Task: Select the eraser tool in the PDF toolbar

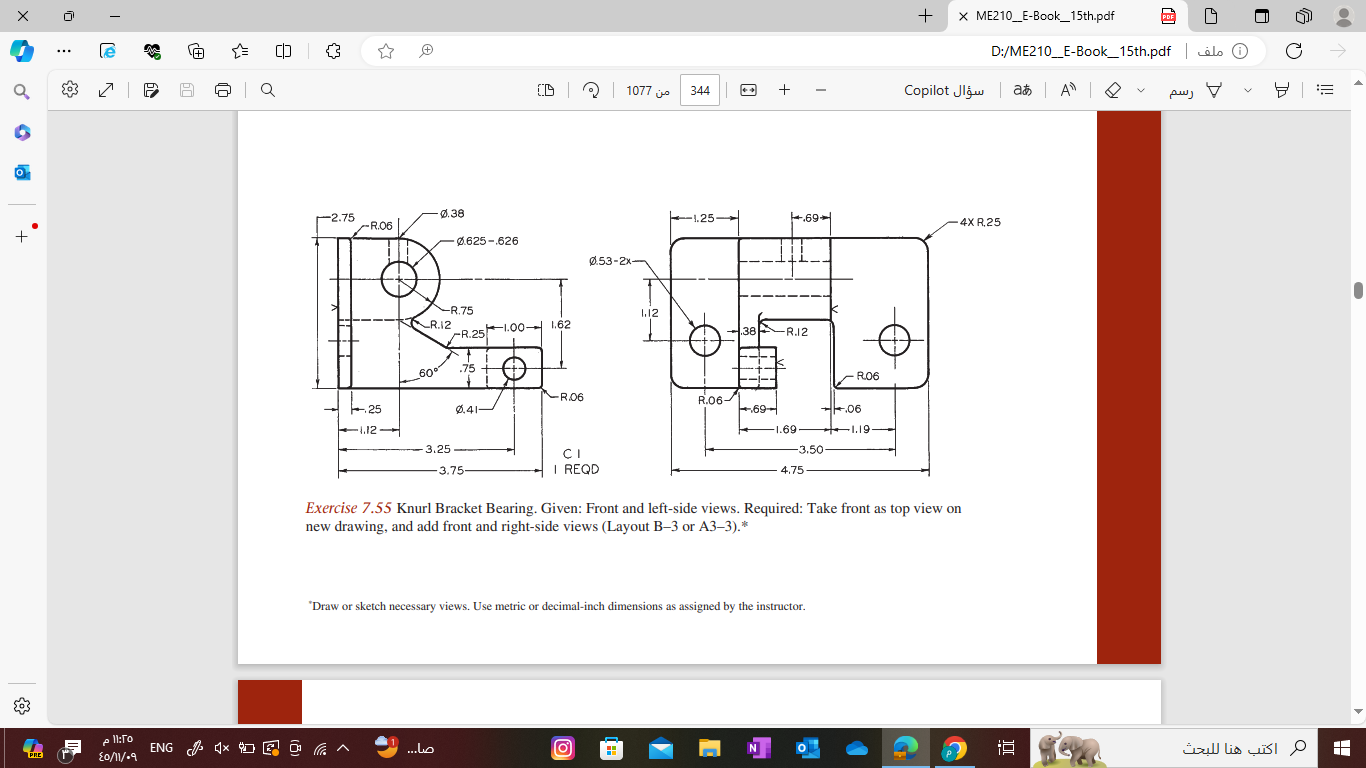Action: (1114, 90)
